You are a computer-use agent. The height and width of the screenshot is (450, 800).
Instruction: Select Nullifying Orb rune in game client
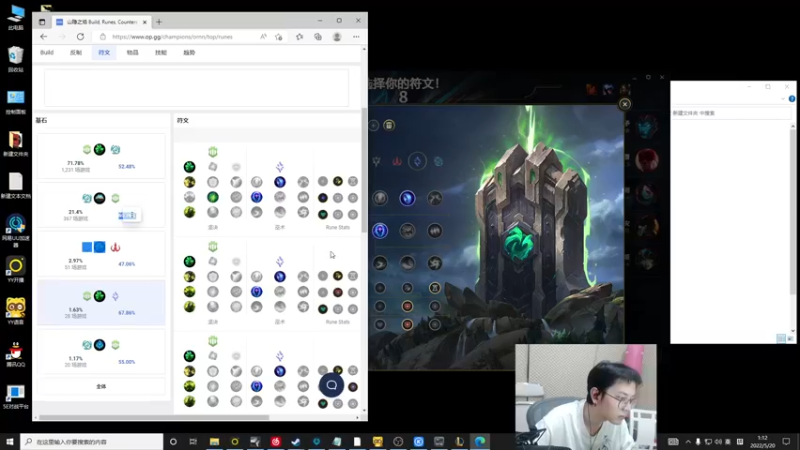[381, 198]
